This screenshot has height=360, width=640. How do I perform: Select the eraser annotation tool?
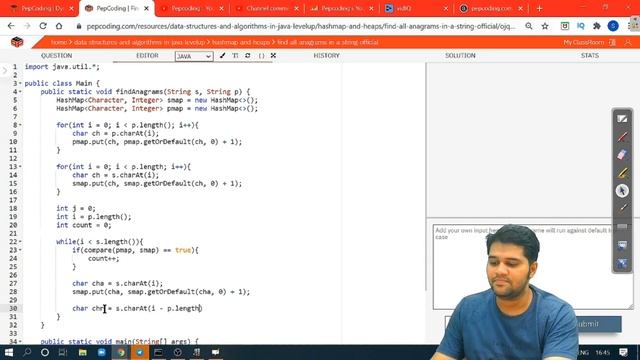coord(622,155)
